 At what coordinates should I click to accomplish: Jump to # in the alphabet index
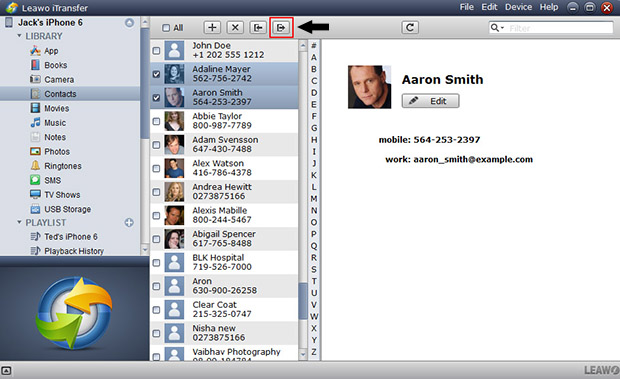[x=314, y=45]
